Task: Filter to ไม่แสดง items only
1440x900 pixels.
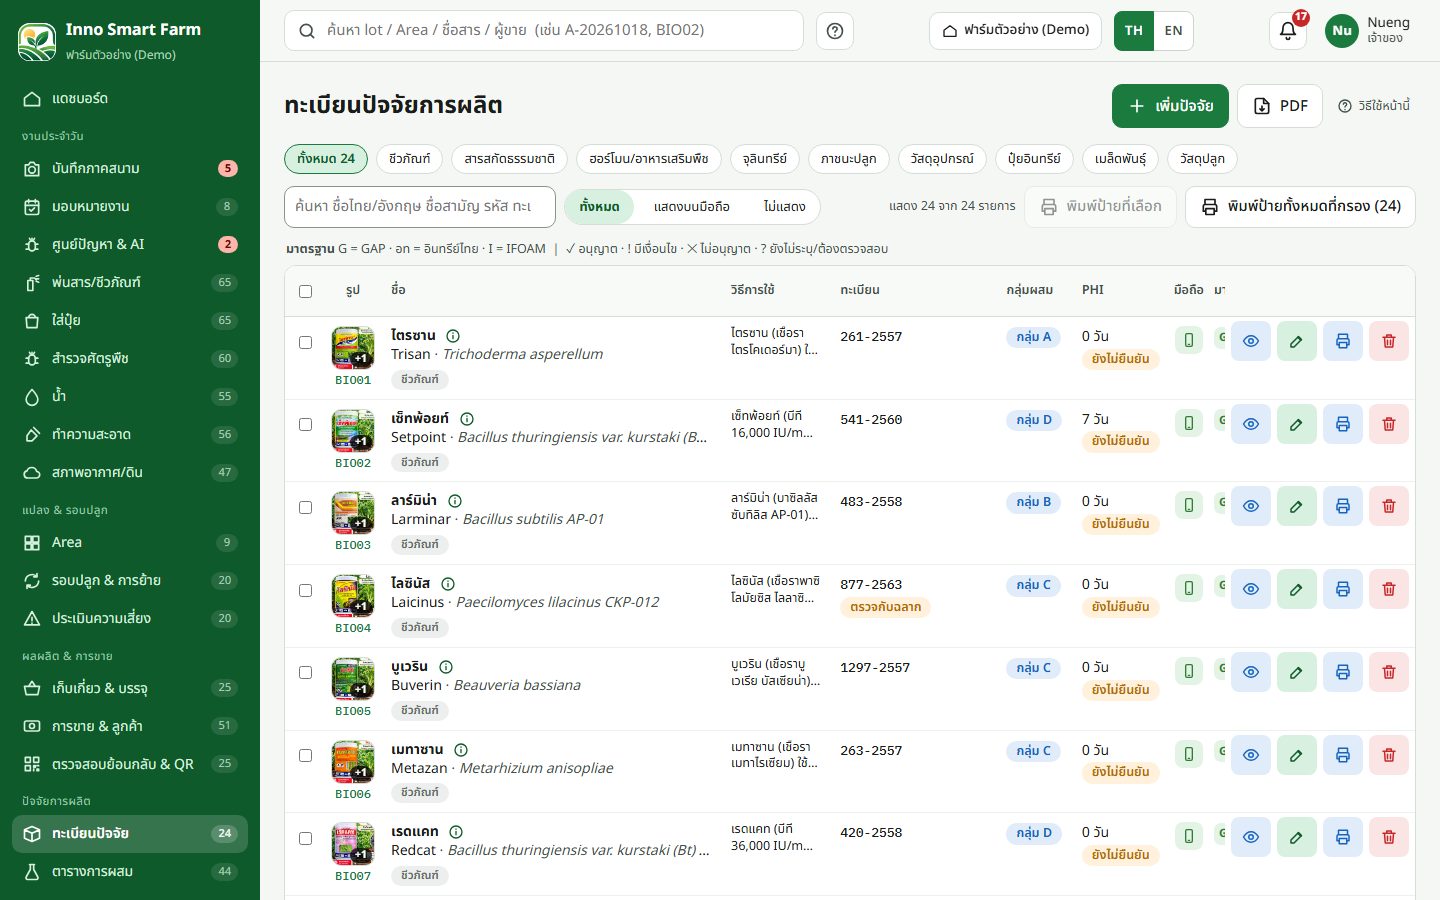Action: (784, 207)
